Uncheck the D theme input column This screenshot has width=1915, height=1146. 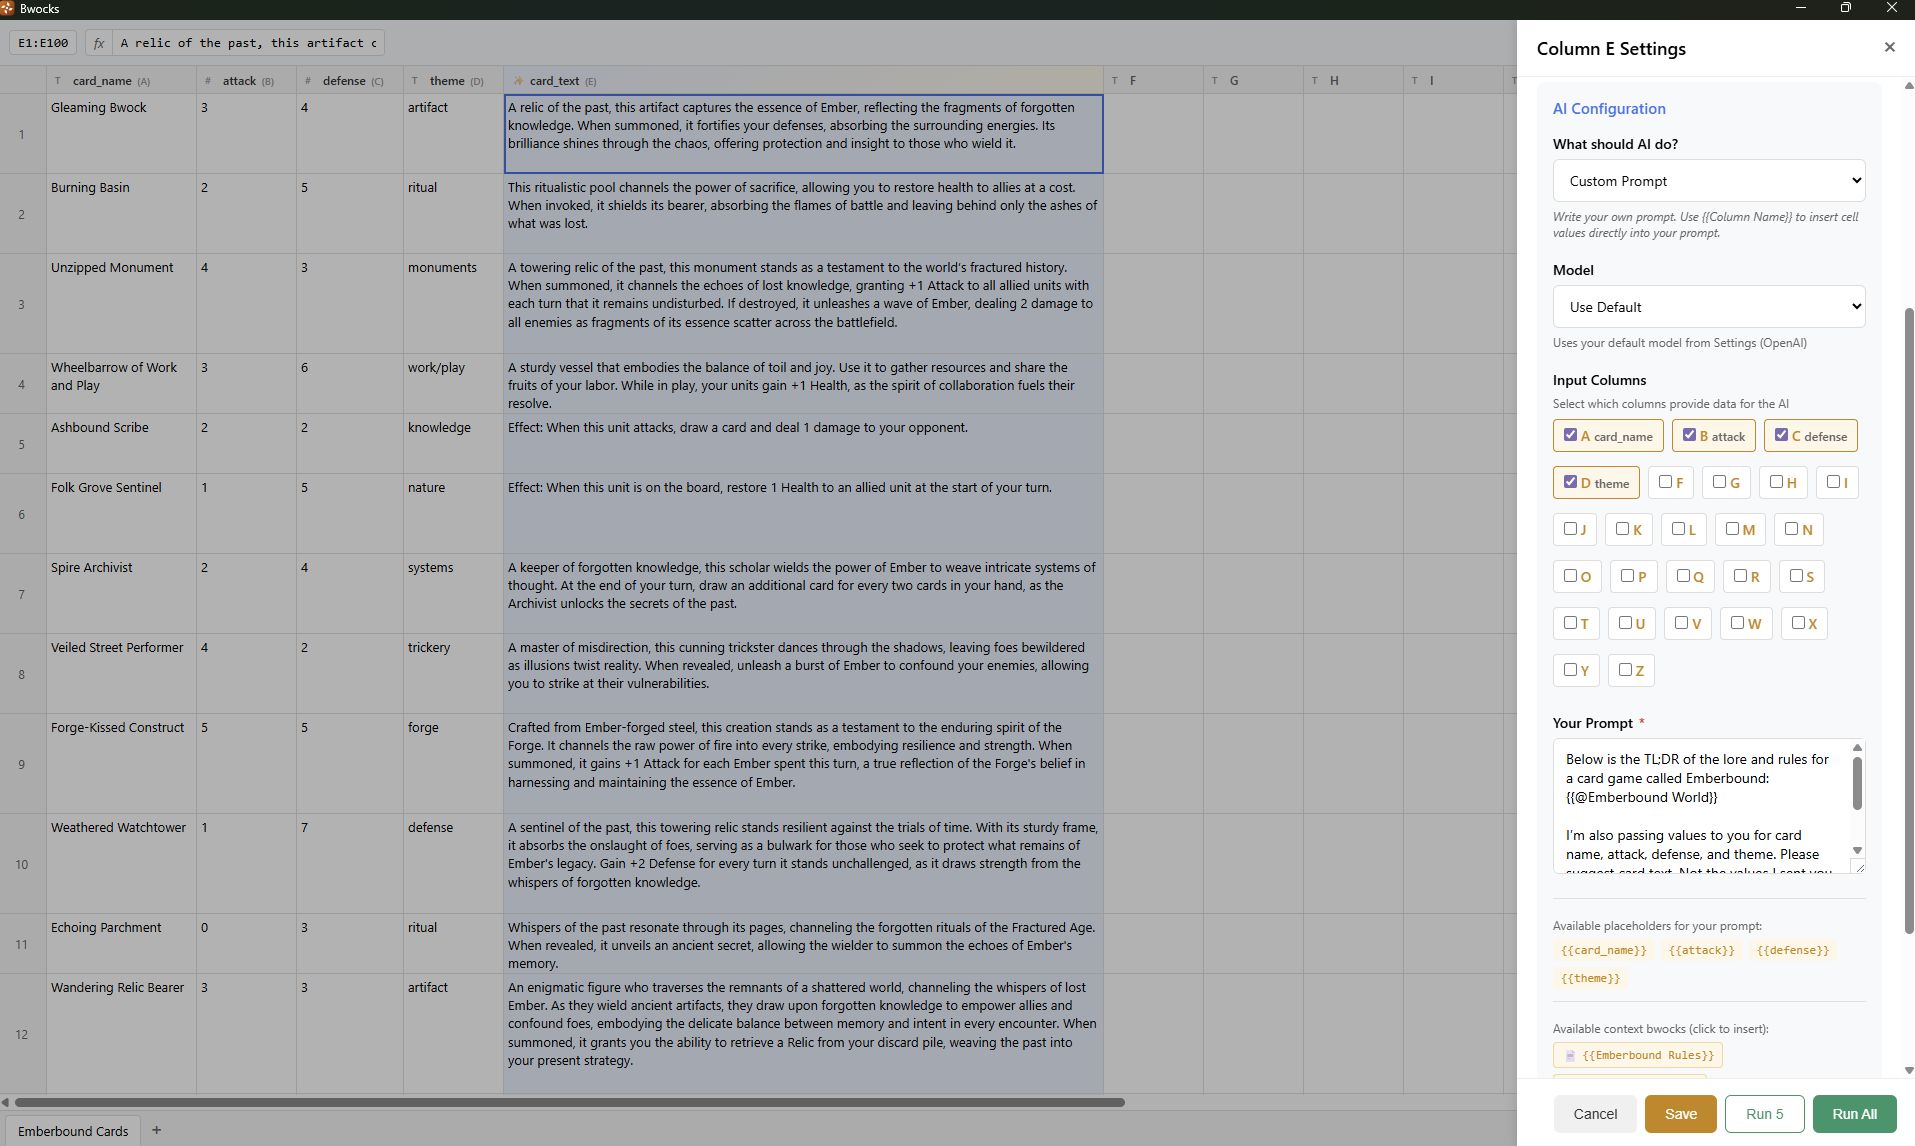pos(1571,482)
